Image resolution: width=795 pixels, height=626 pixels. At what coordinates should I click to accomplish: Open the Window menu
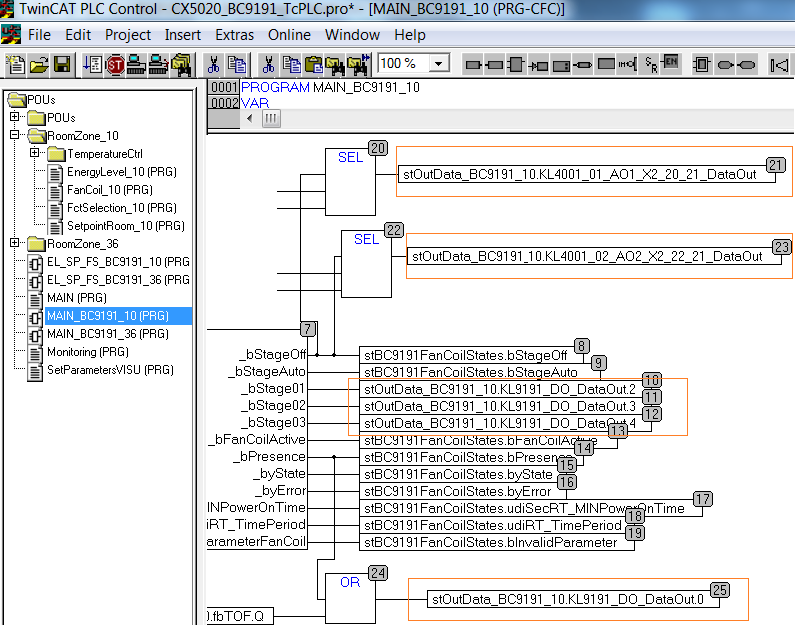coord(352,35)
